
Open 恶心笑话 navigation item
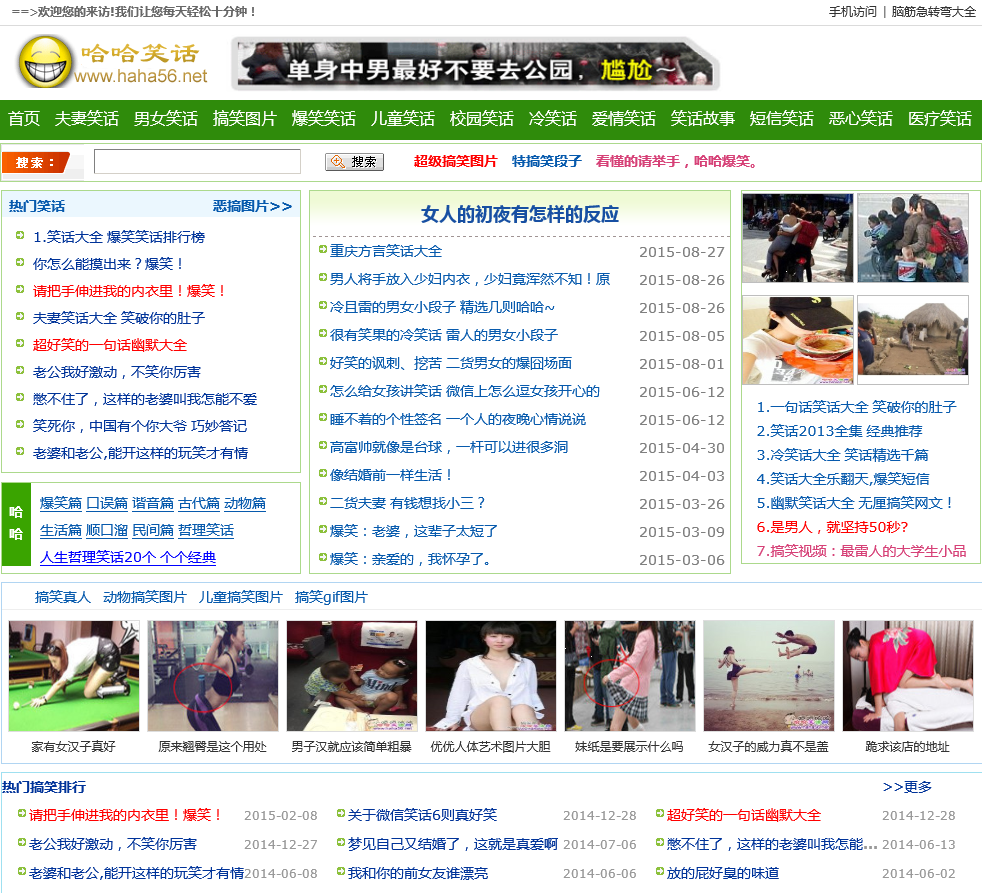(860, 118)
